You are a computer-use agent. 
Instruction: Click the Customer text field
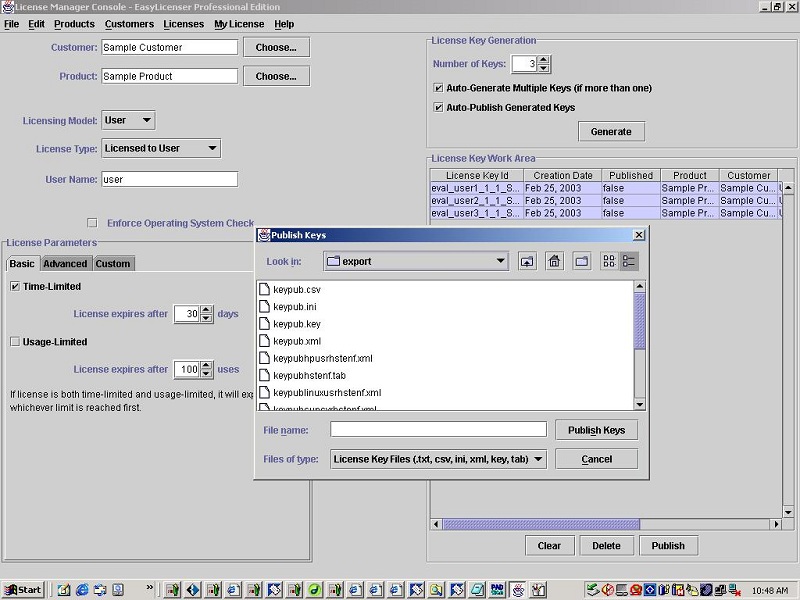pyautogui.click(x=169, y=47)
